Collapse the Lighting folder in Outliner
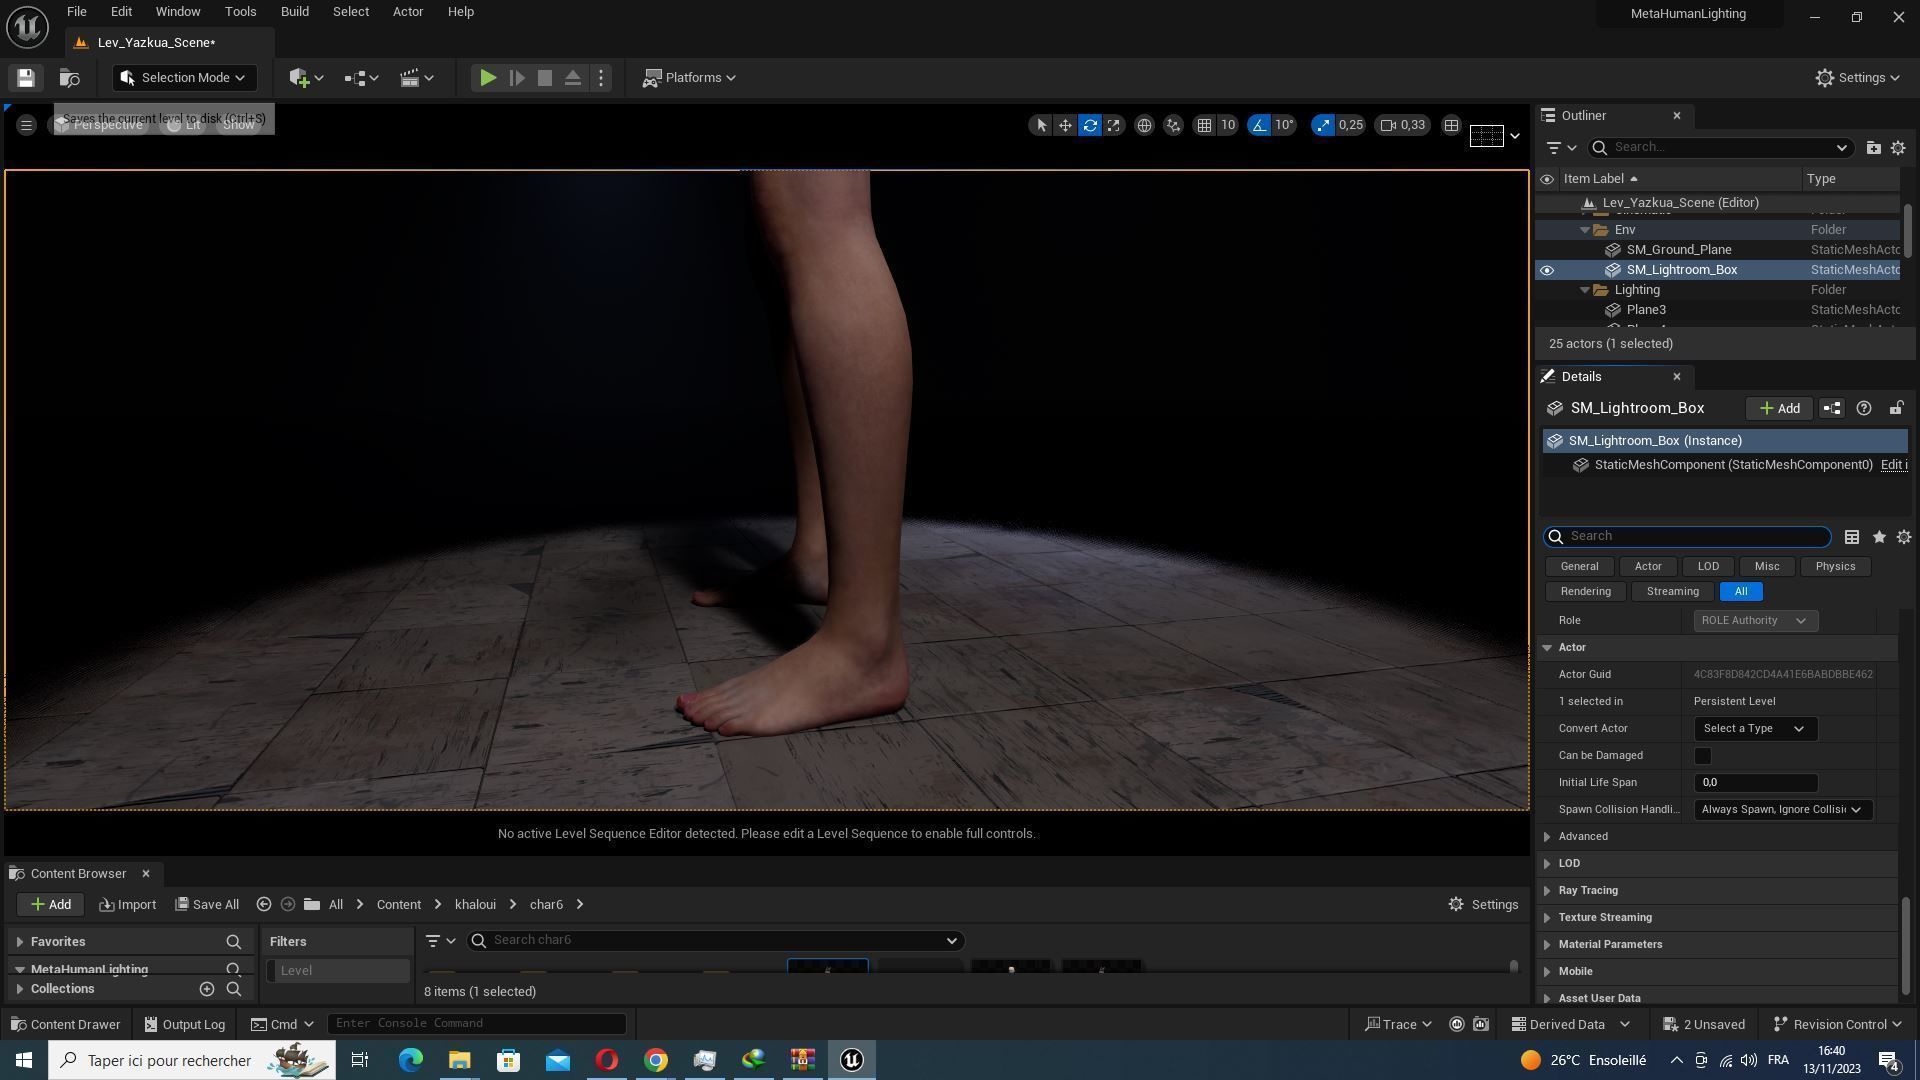1920x1080 pixels. pos(1585,290)
